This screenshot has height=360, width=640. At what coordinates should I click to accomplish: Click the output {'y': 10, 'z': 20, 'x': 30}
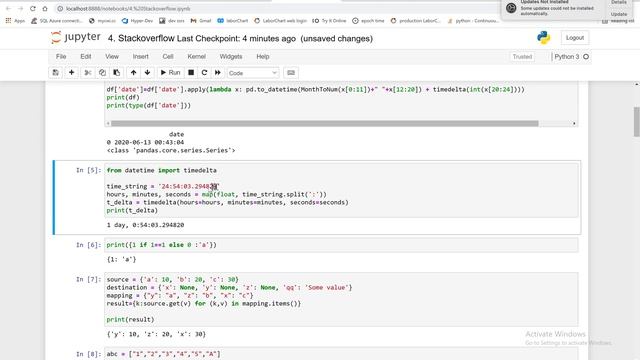click(156, 334)
